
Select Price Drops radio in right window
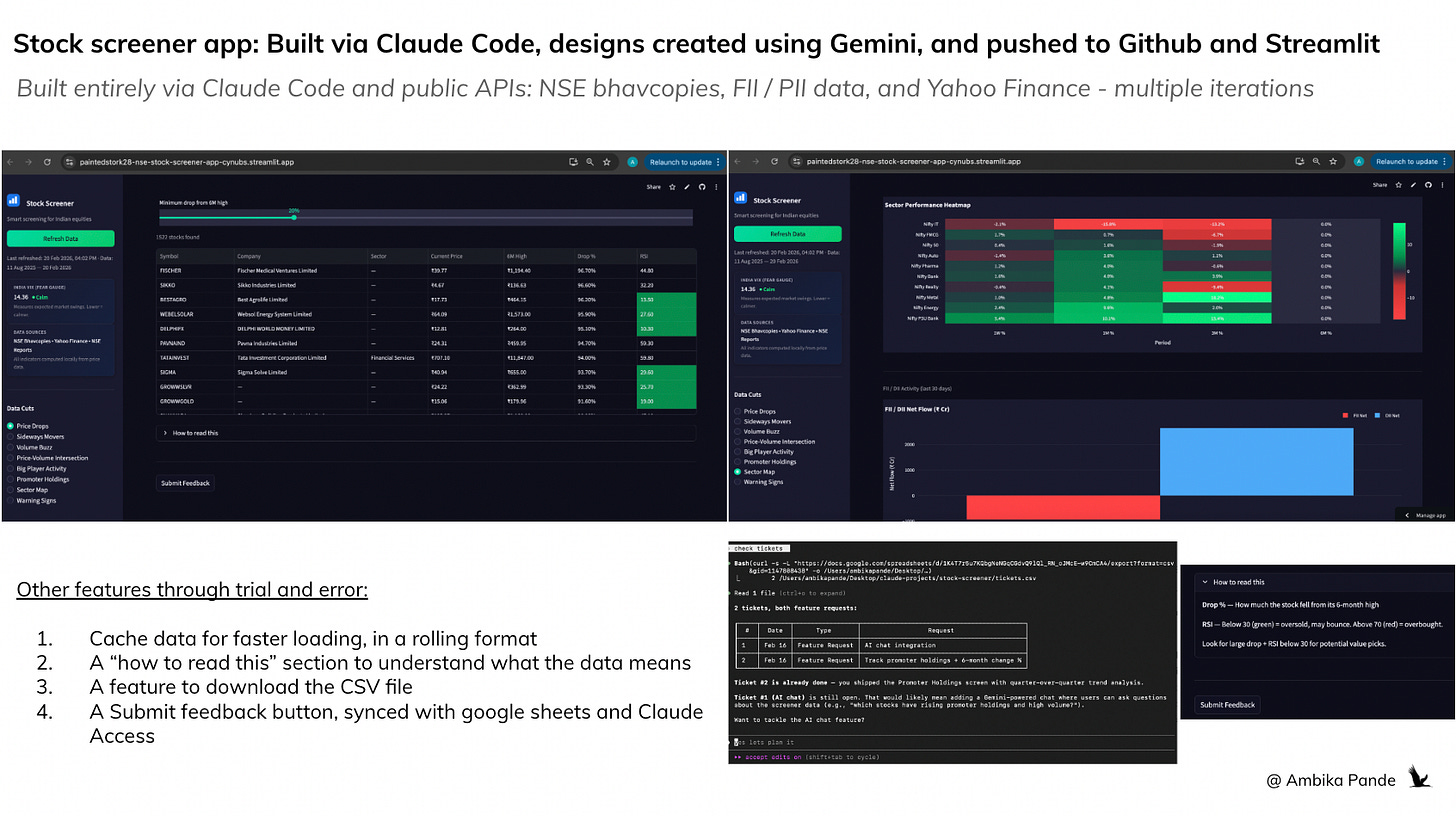coord(738,411)
